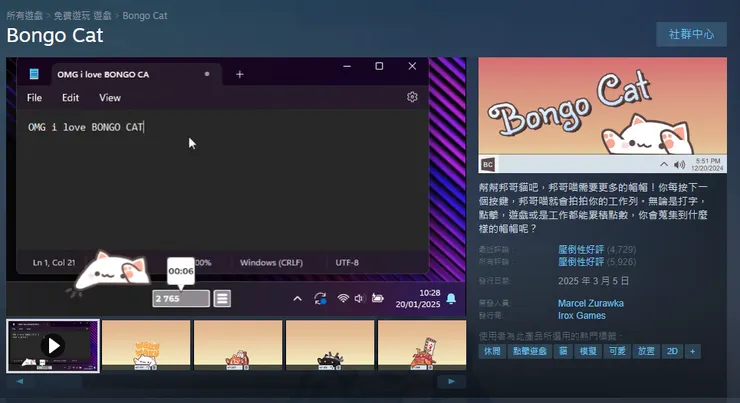
Task: Add a tag with plus button
Action: point(692,351)
